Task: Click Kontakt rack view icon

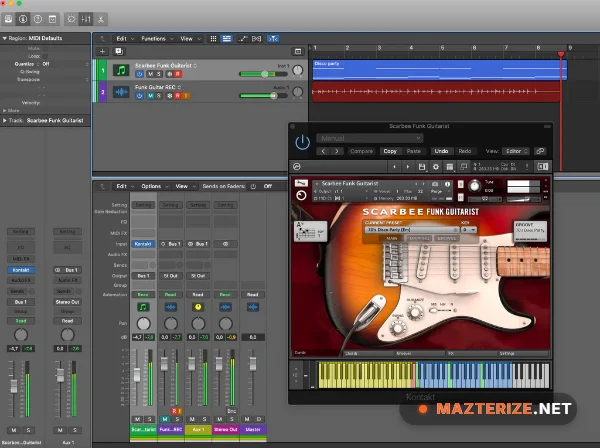Action: pyautogui.click(x=450, y=167)
